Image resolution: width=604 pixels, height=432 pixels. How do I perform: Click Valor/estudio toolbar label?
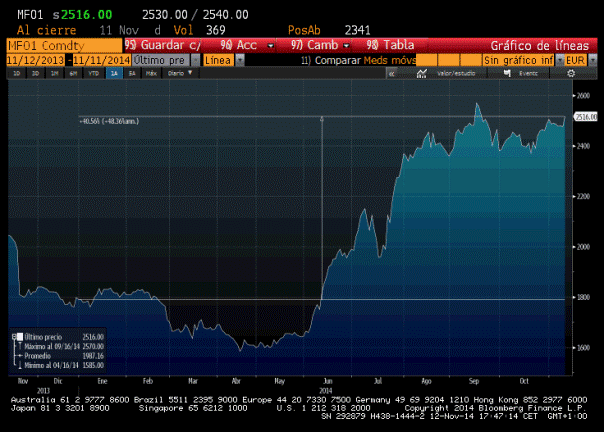(x=456, y=73)
